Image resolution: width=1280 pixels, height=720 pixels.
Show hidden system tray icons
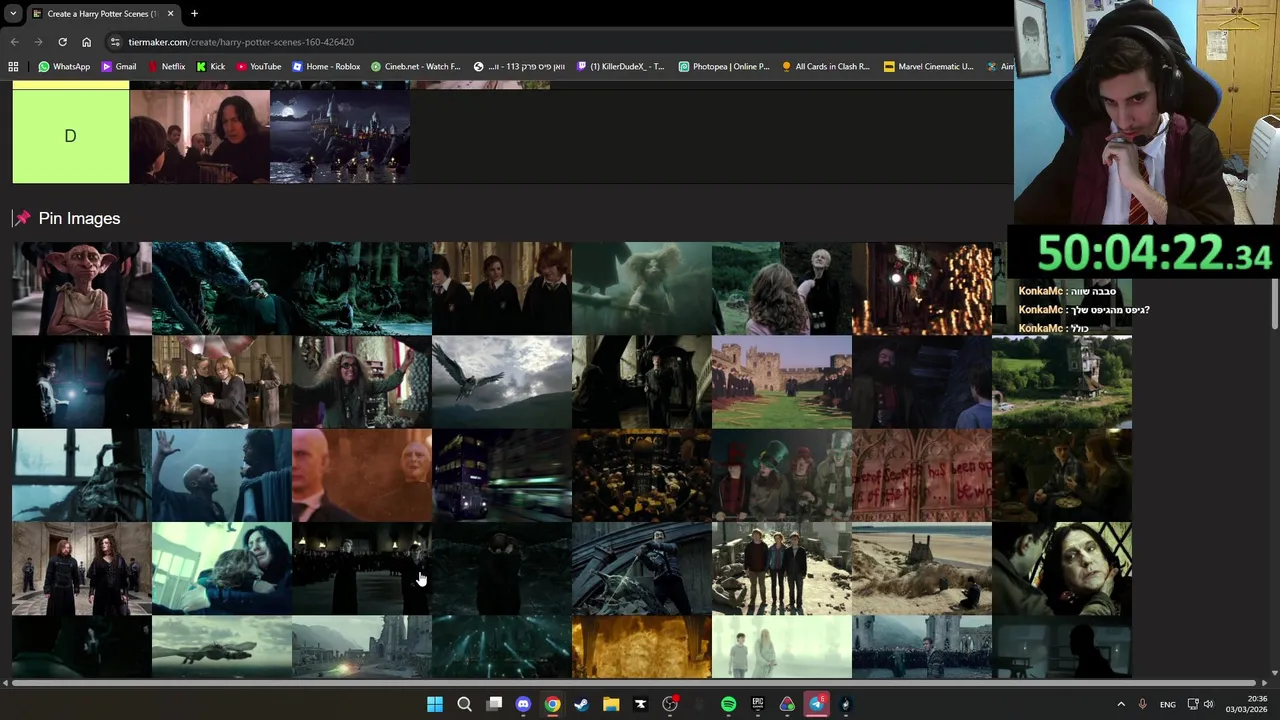click(1120, 704)
